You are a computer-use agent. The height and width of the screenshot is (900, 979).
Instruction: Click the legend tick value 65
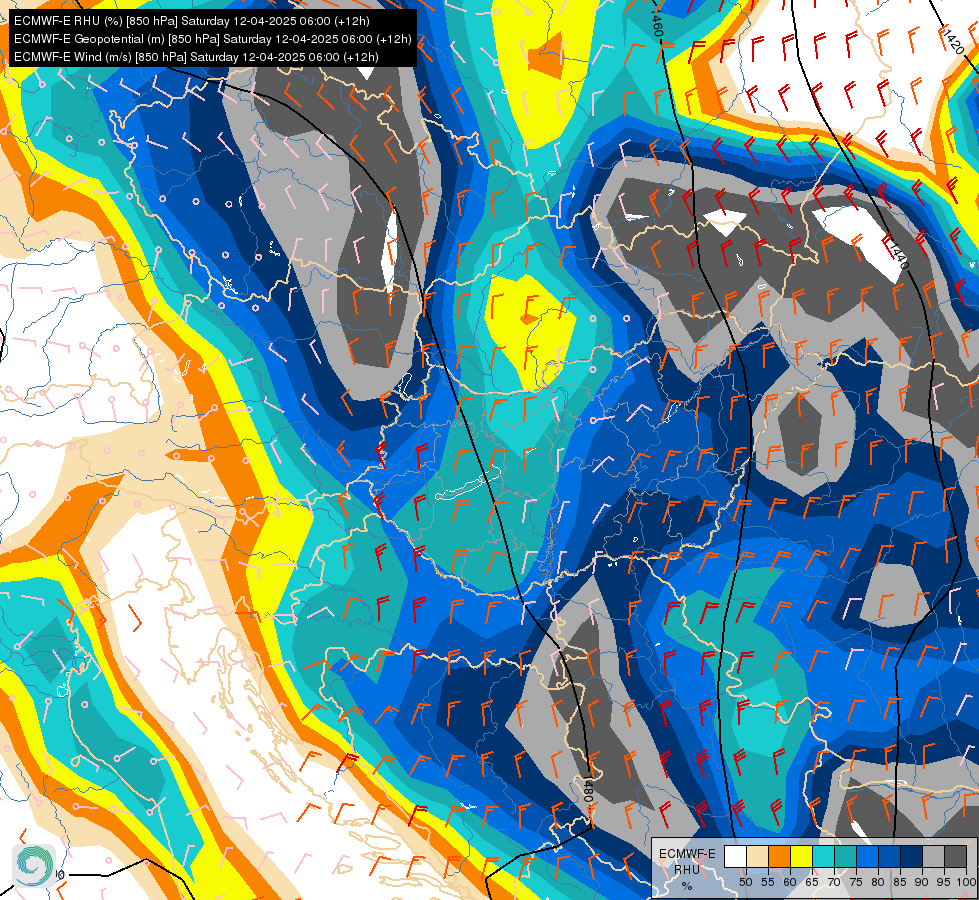click(x=812, y=882)
